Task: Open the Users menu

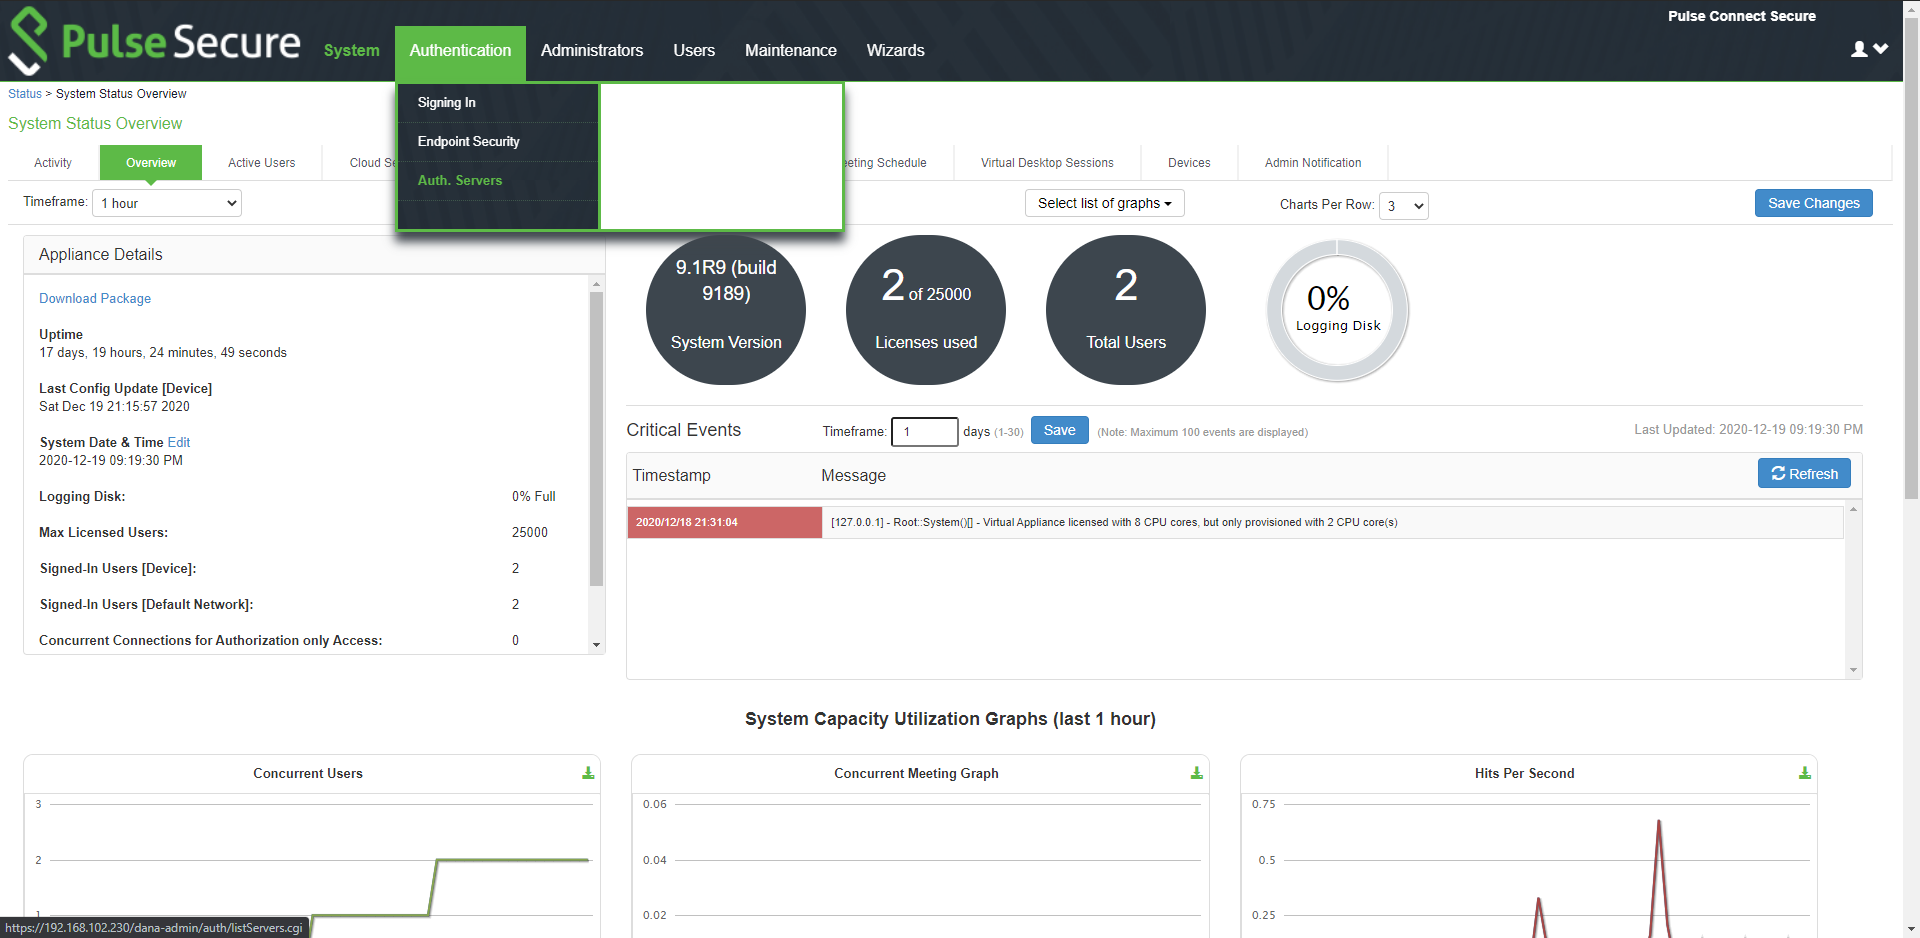Action: pos(694,50)
